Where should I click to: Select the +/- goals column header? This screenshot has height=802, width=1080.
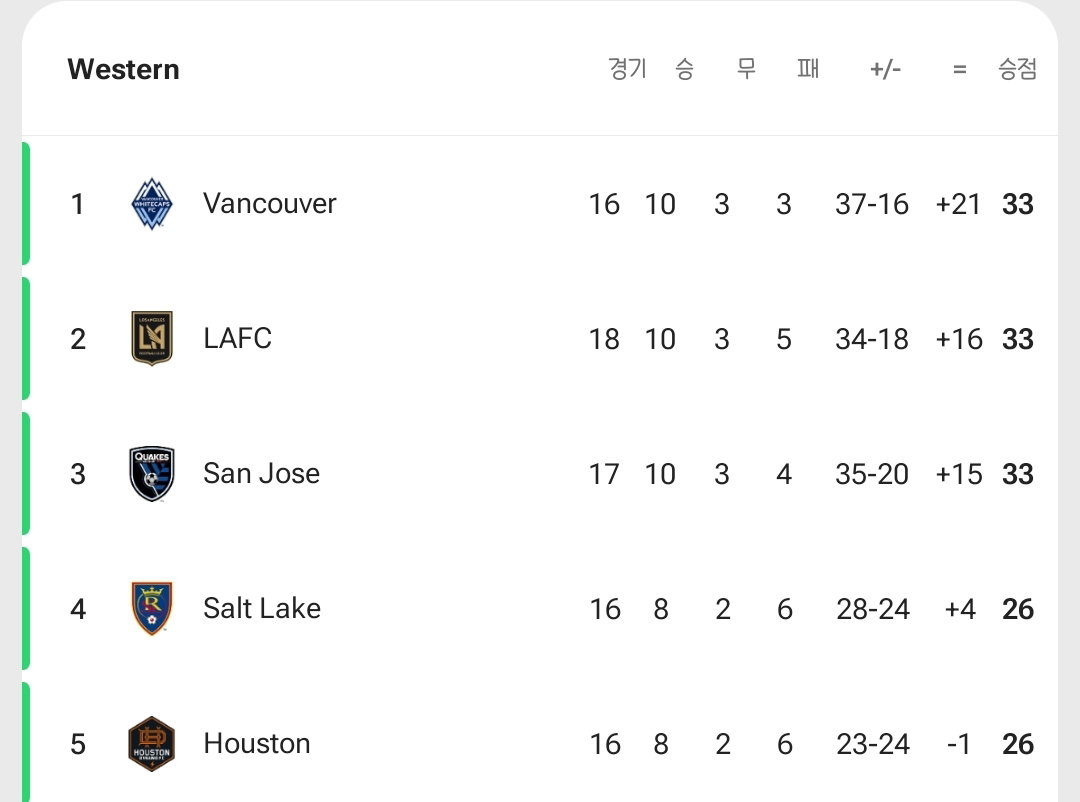click(x=886, y=69)
